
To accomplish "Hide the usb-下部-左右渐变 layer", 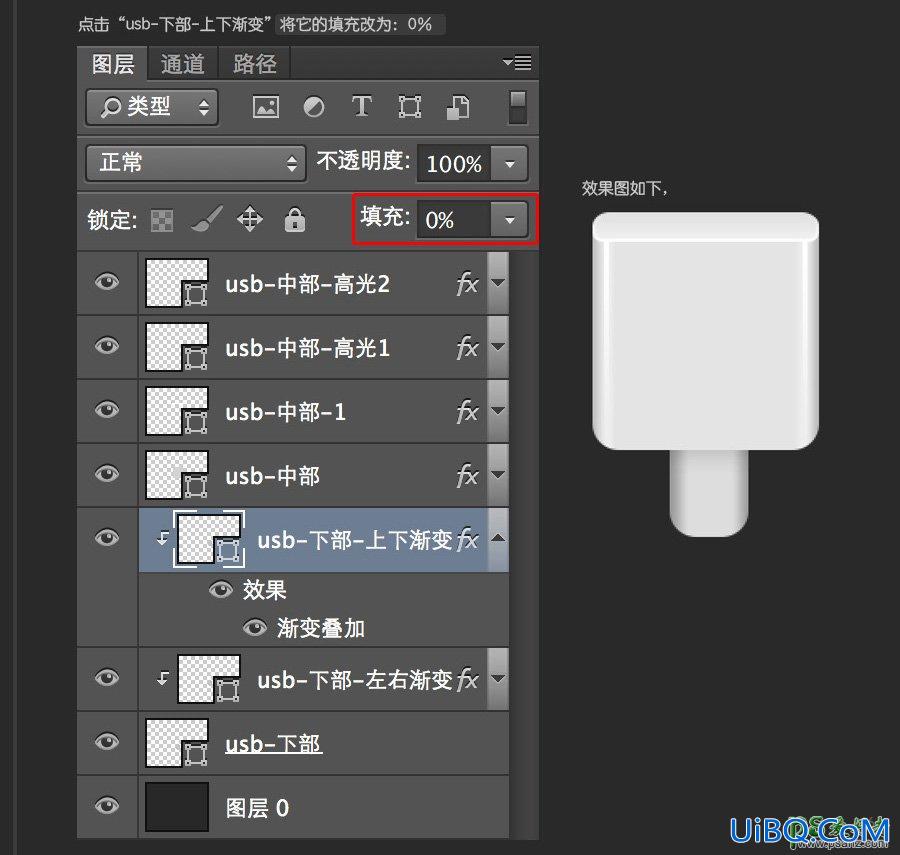I will pyautogui.click(x=107, y=678).
